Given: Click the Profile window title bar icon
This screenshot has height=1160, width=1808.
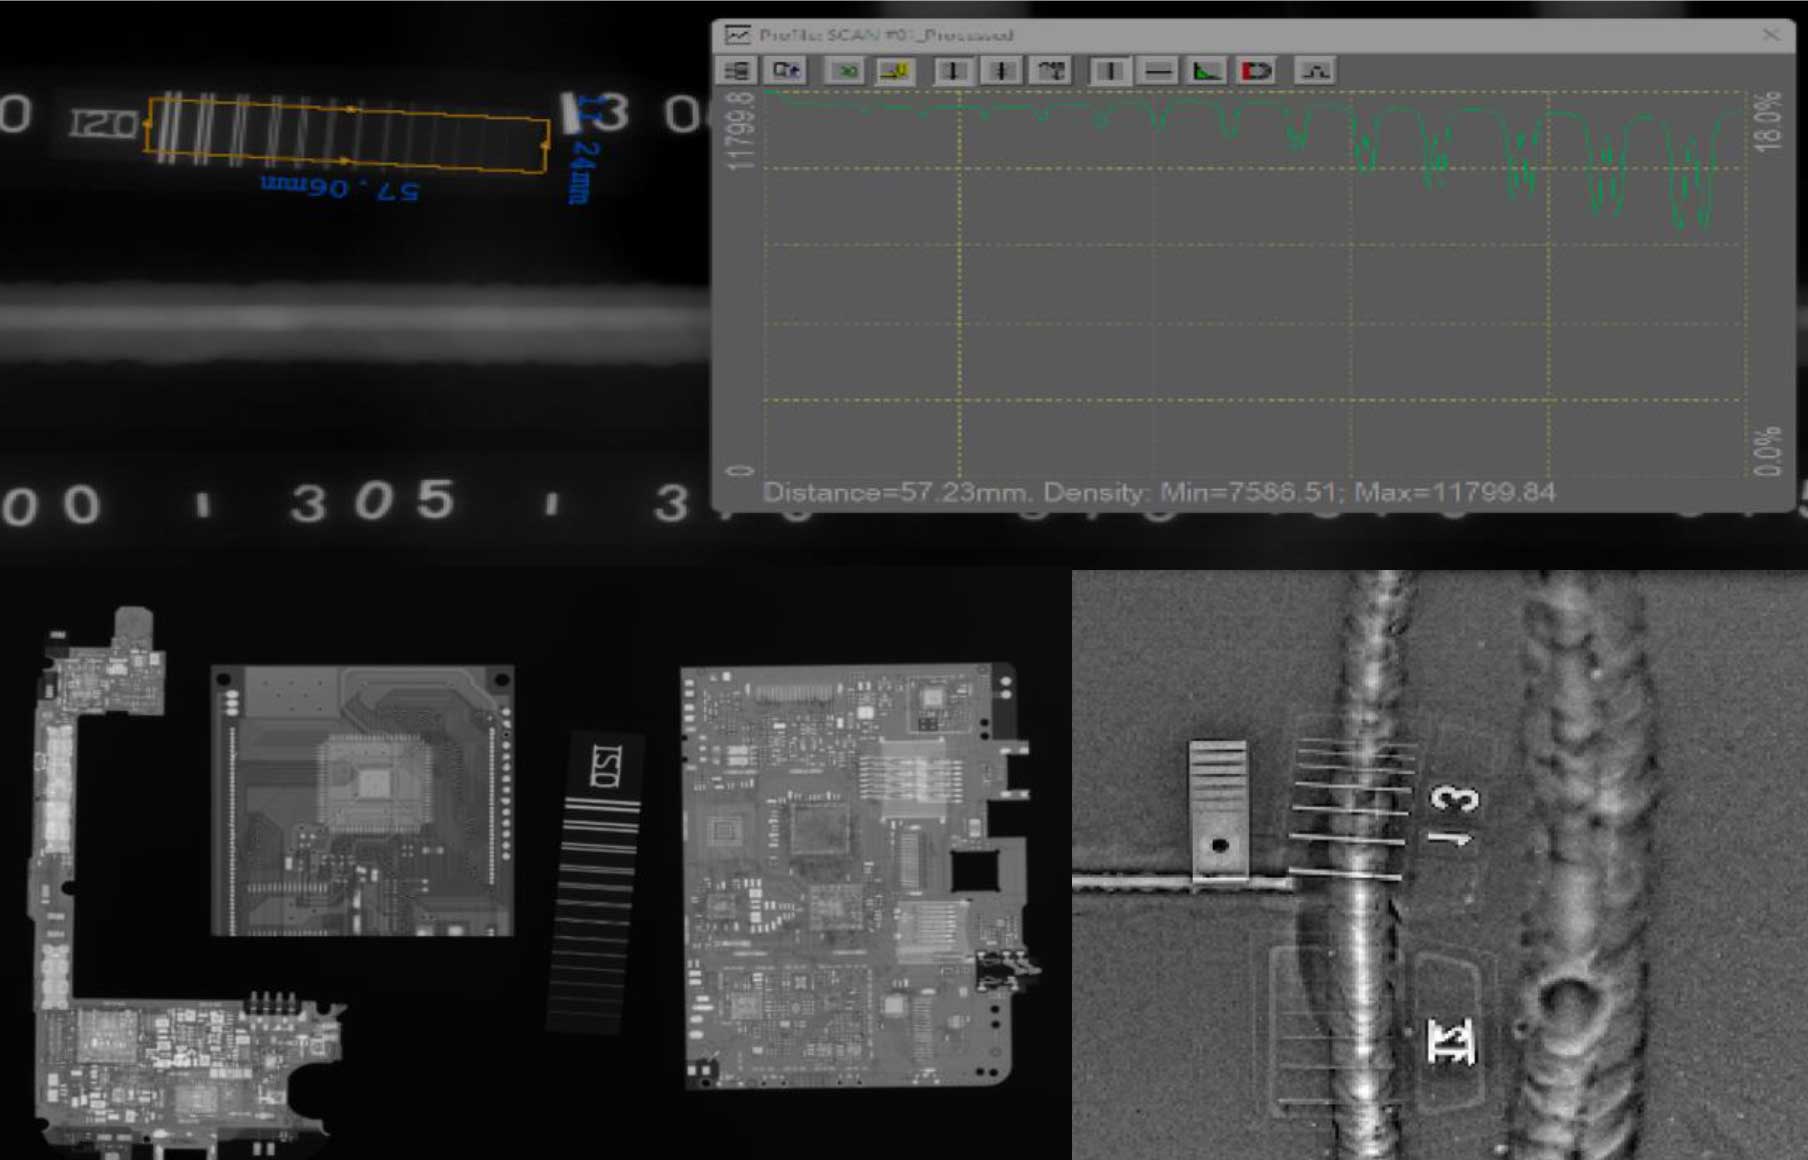Looking at the screenshot, I should pyautogui.click(x=737, y=35).
